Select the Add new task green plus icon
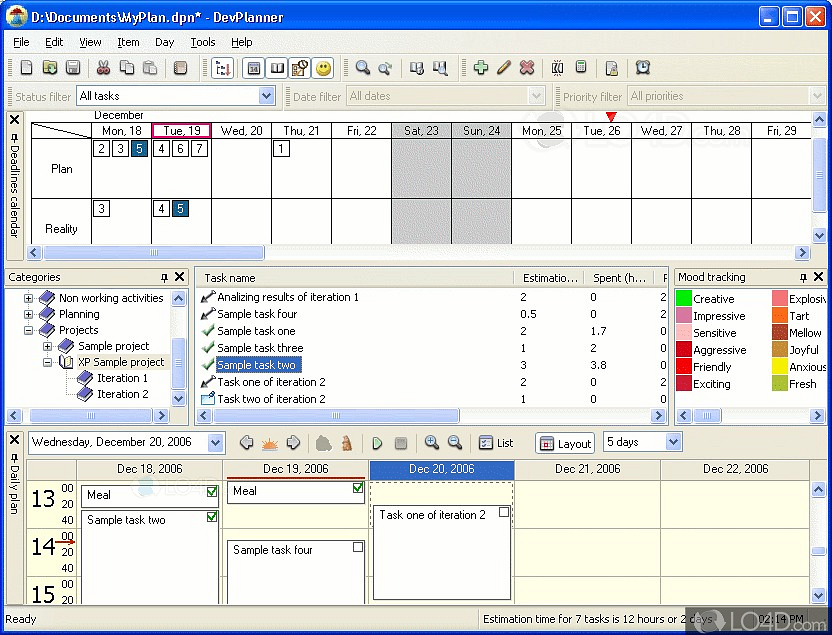This screenshot has height=635, width=832. pyautogui.click(x=481, y=68)
